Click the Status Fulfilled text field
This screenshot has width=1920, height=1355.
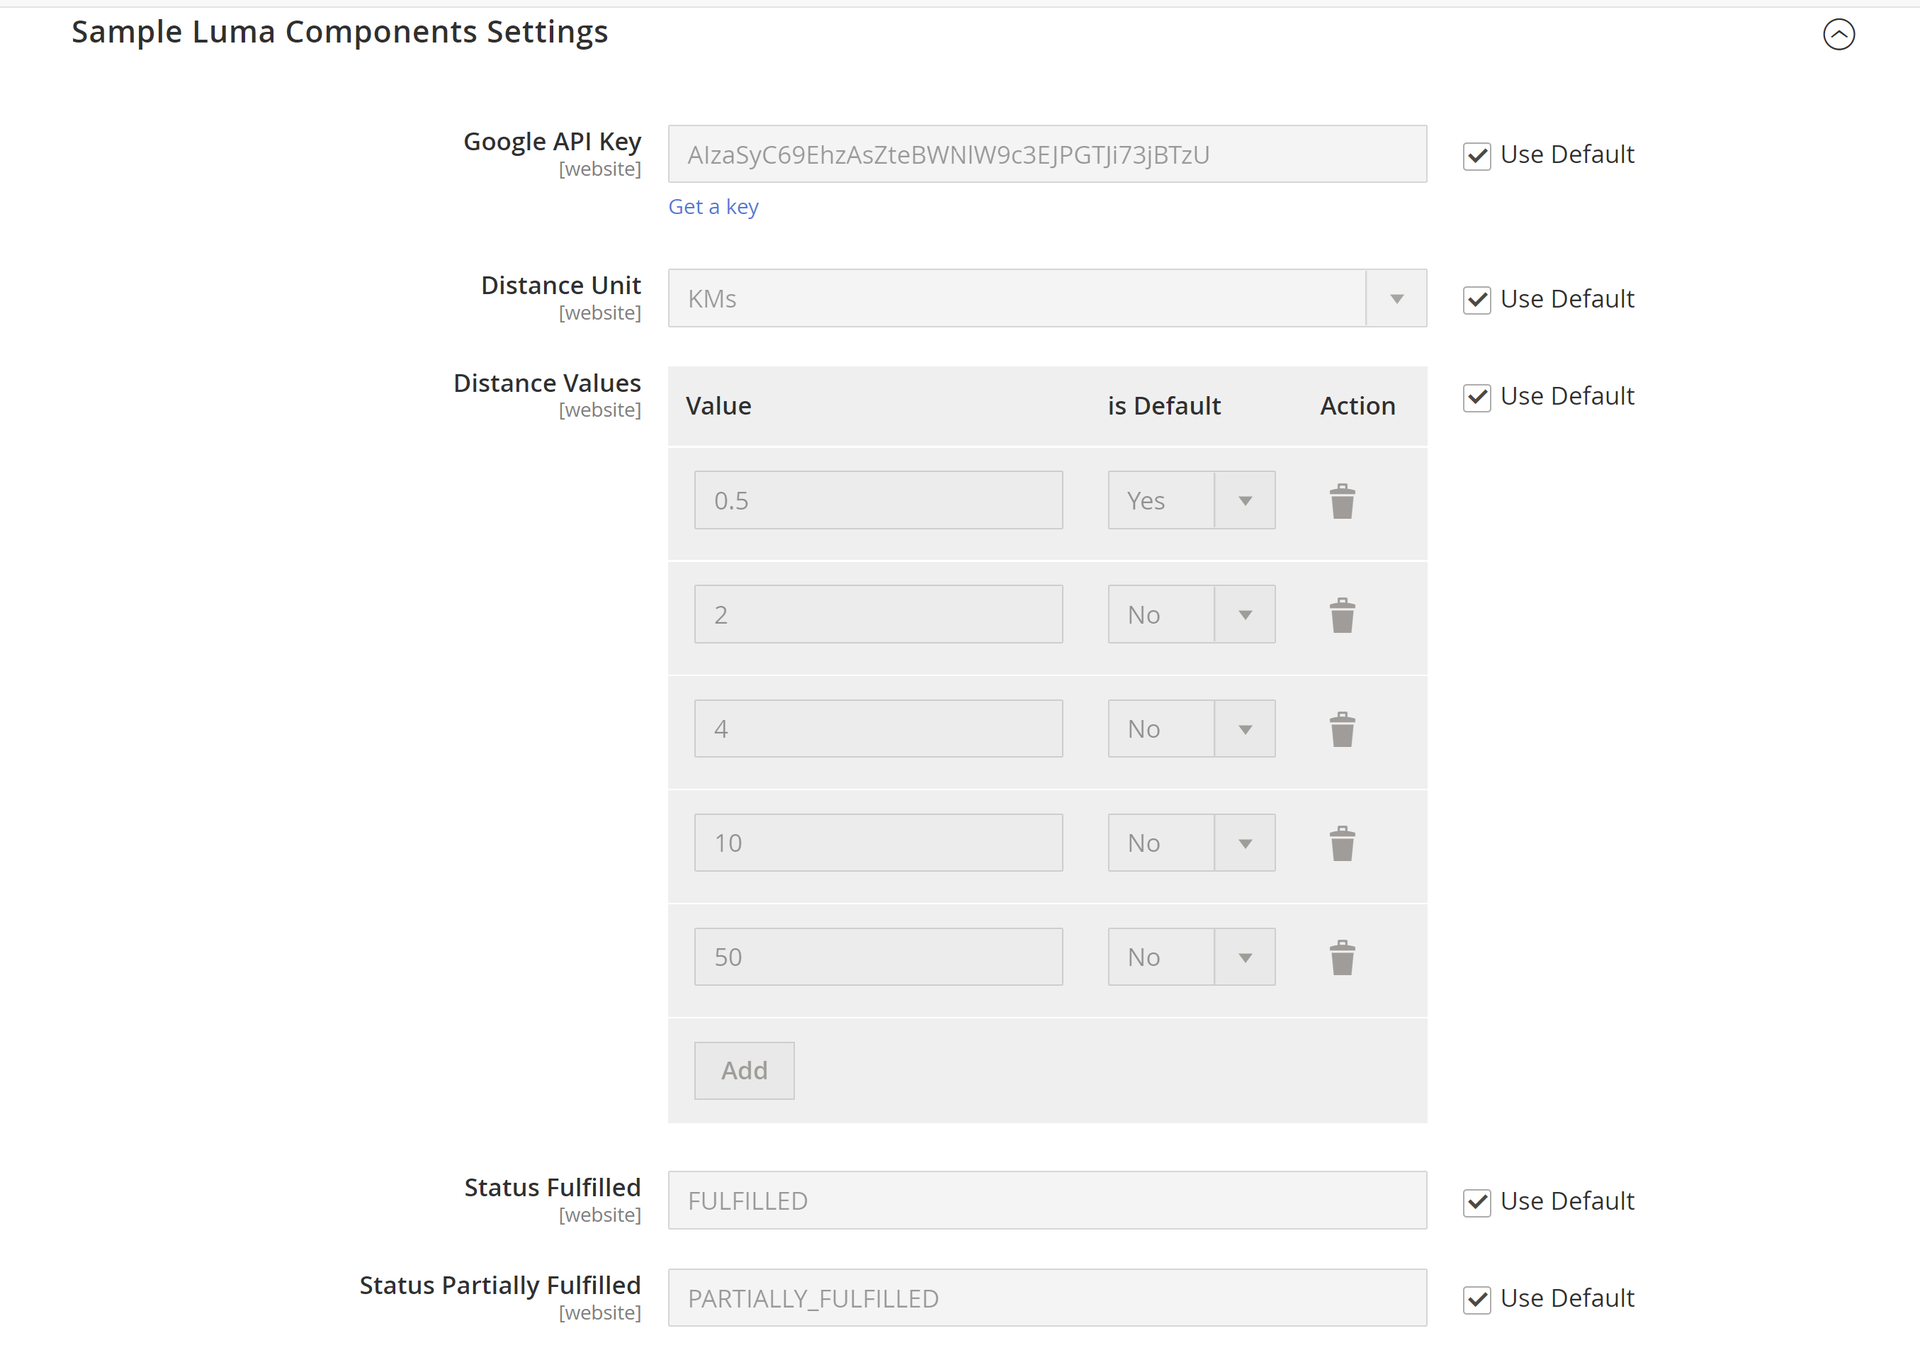1046,1200
